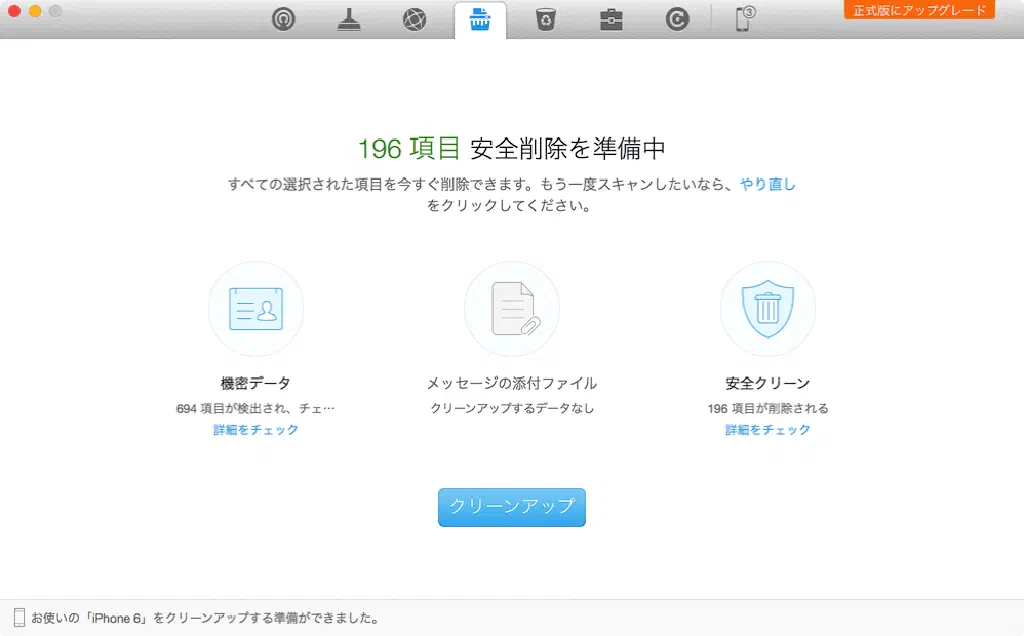
Task: Click the やり直し rescan link
Action: pos(767,184)
